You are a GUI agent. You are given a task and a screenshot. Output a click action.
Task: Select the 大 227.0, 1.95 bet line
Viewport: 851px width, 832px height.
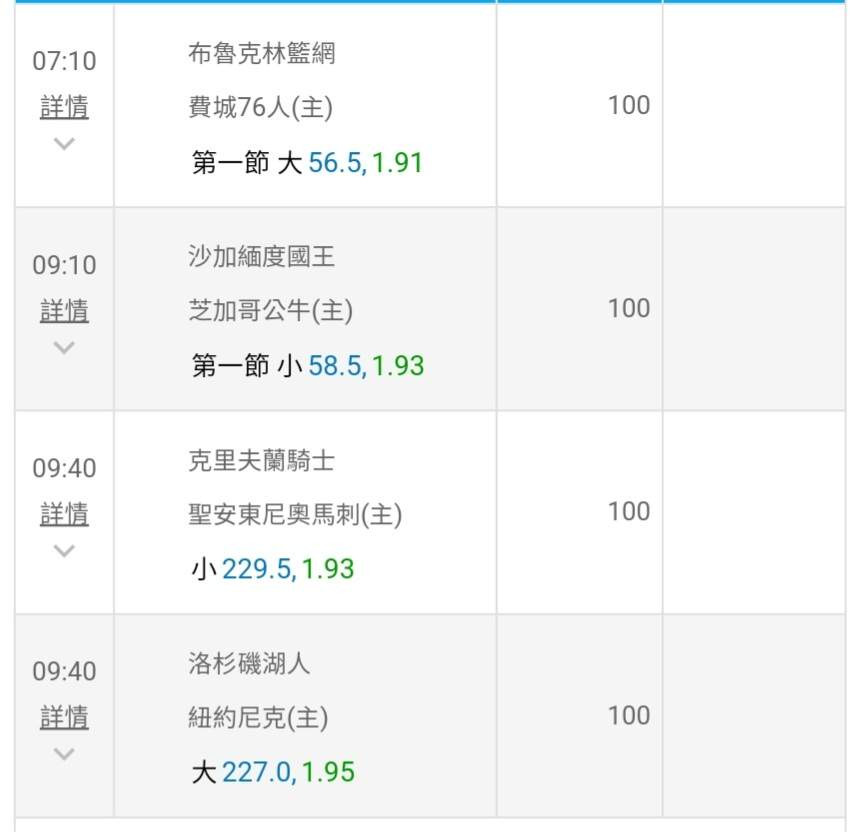point(273,772)
